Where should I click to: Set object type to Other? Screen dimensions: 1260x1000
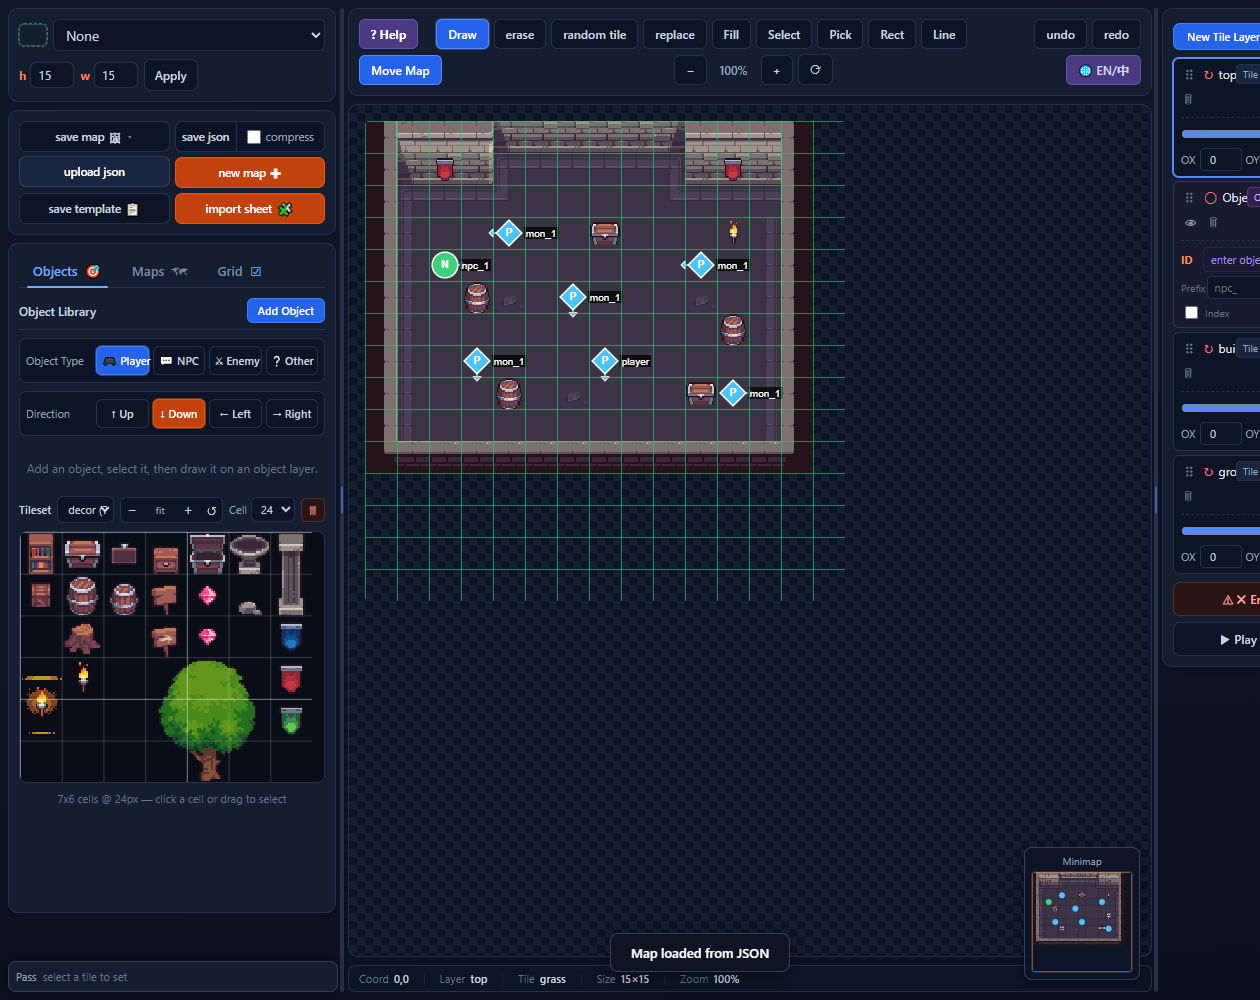[292, 361]
